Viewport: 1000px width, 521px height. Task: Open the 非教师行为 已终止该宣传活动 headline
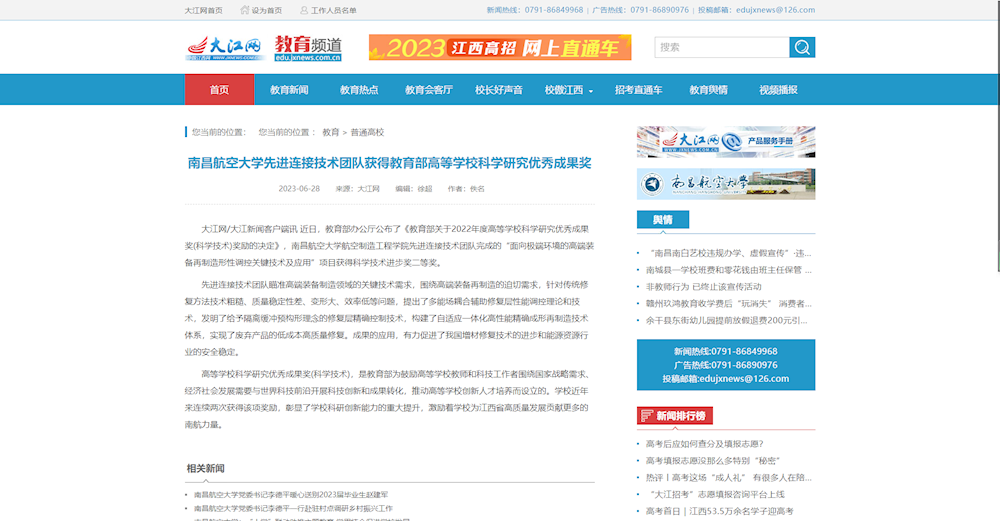(x=703, y=286)
